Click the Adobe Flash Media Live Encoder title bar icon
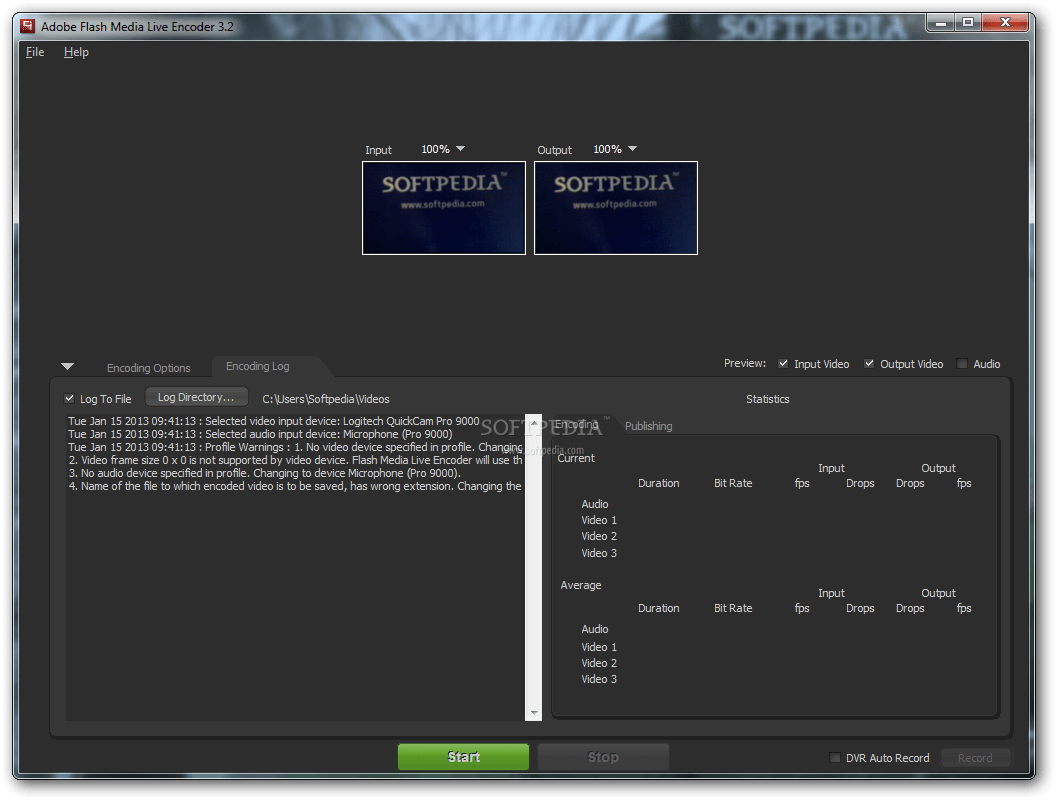This screenshot has width=1056, height=800. point(25,25)
